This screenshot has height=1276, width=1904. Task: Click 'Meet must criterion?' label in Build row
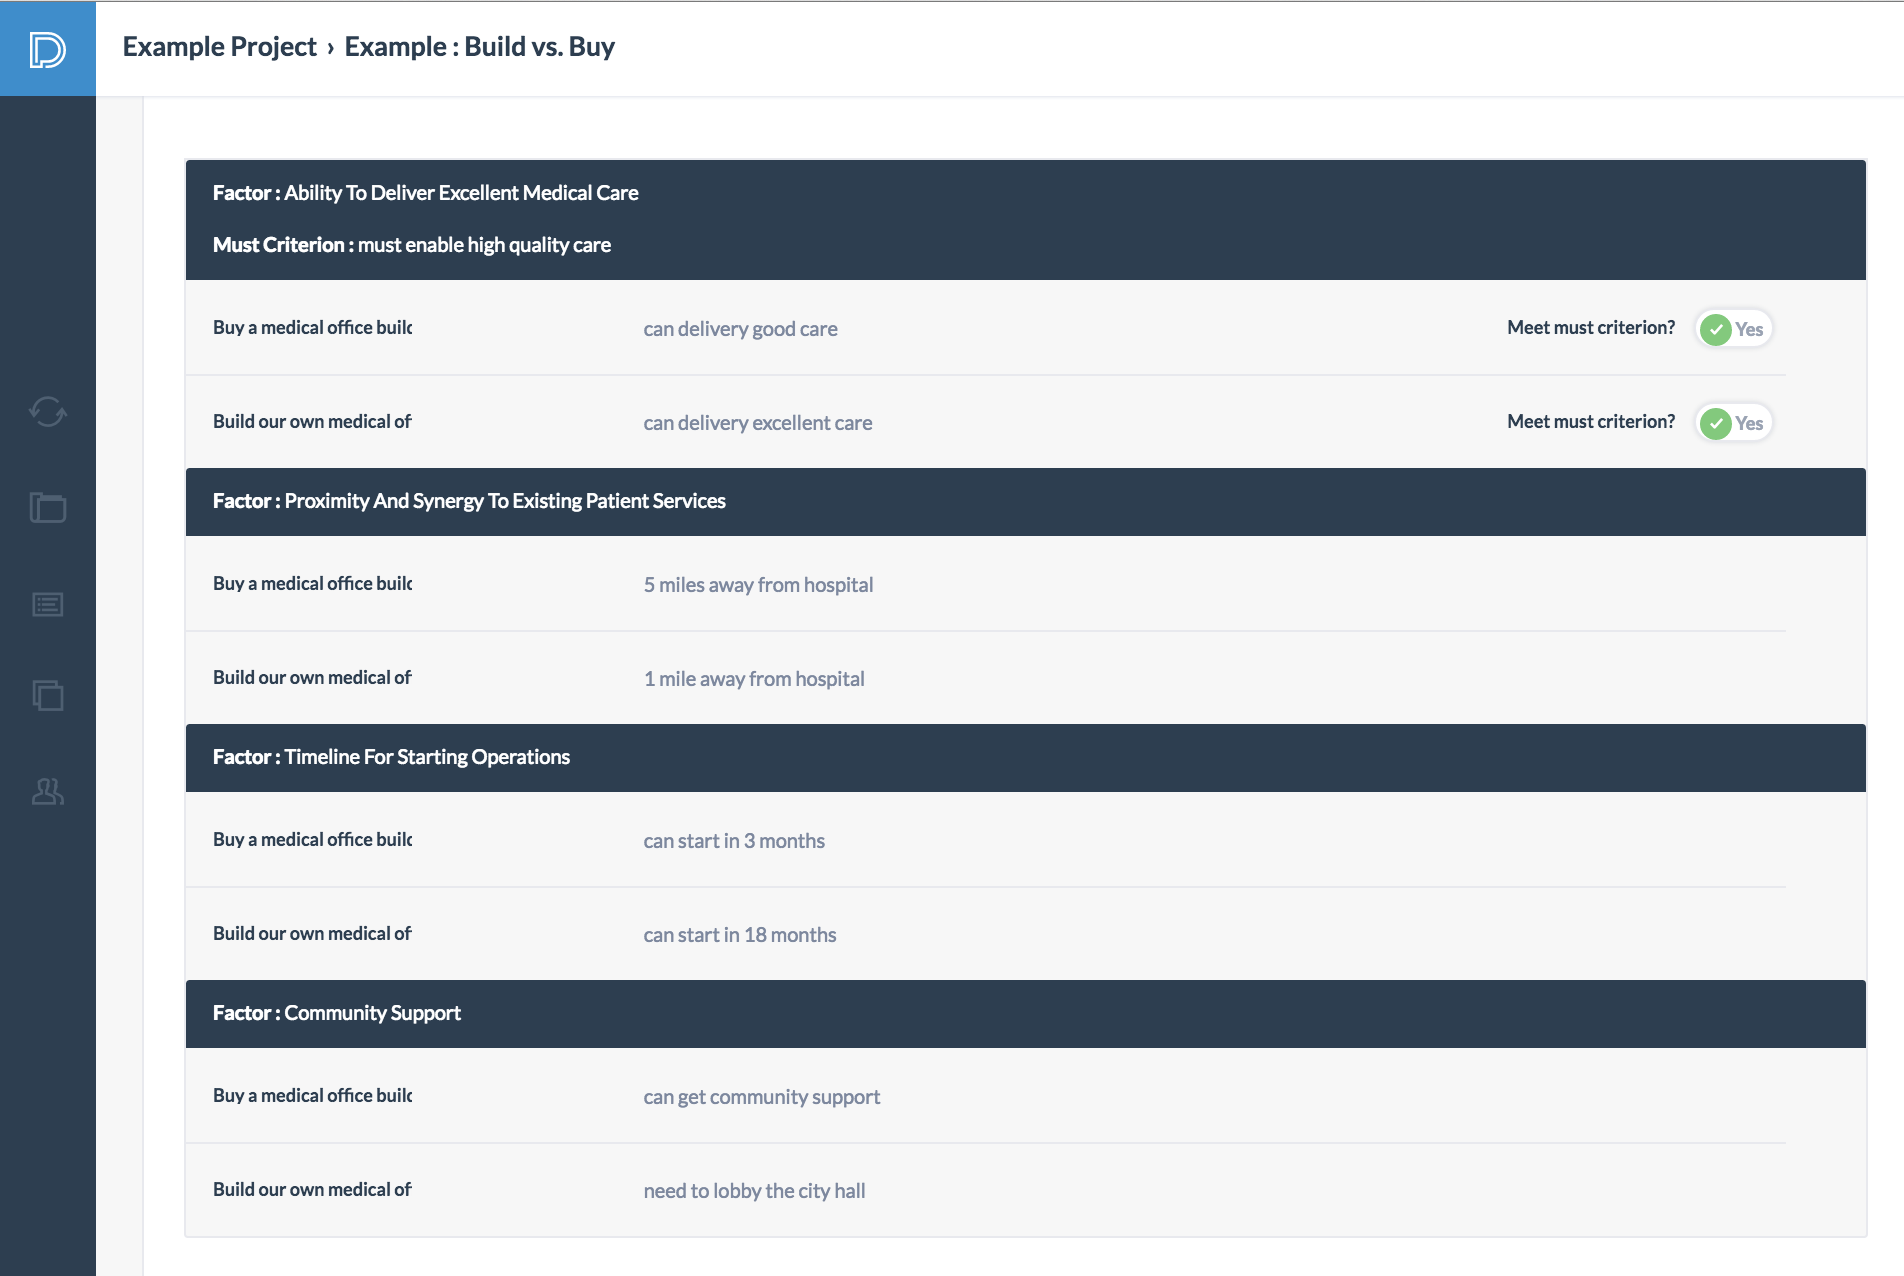pos(1591,421)
